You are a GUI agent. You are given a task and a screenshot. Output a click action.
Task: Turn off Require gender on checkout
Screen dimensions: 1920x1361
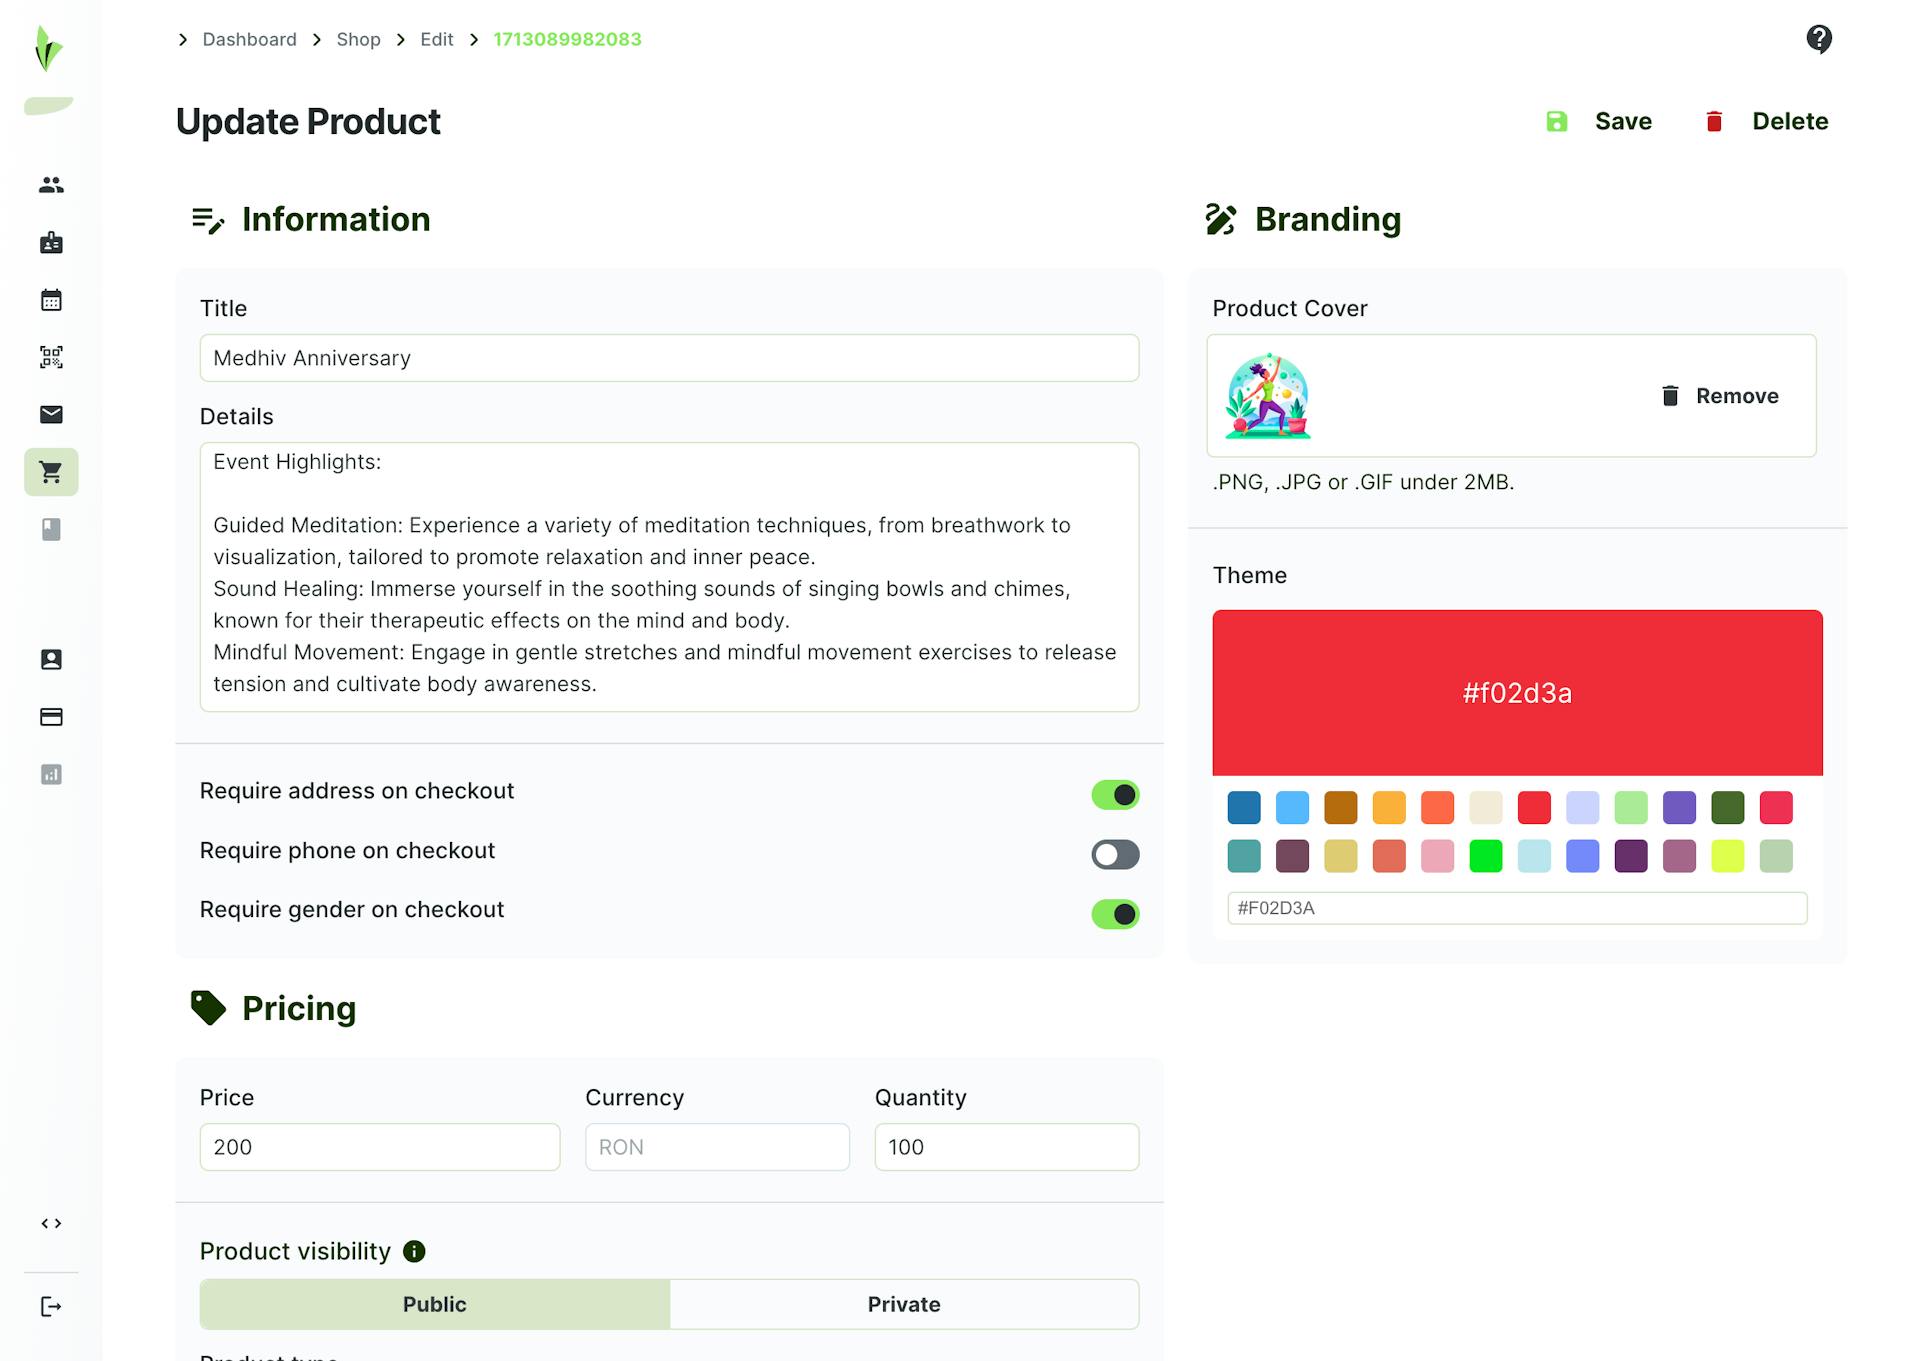tap(1114, 913)
